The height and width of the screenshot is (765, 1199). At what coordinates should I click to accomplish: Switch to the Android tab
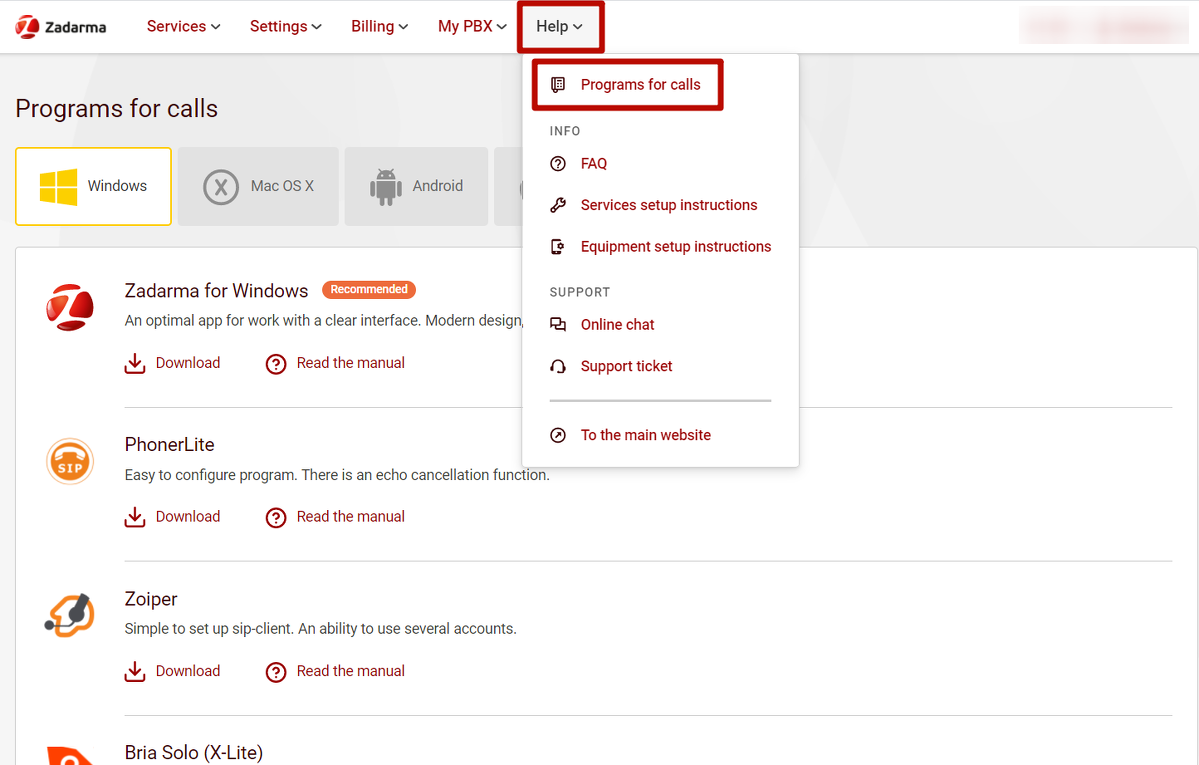click(x=416, y=186)
